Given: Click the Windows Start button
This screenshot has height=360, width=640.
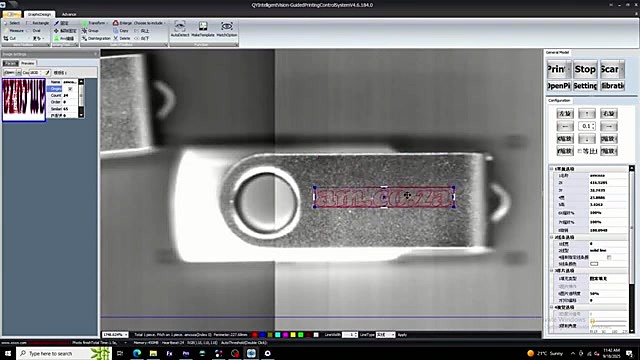Looking at the screenshot, I should 8,353.
